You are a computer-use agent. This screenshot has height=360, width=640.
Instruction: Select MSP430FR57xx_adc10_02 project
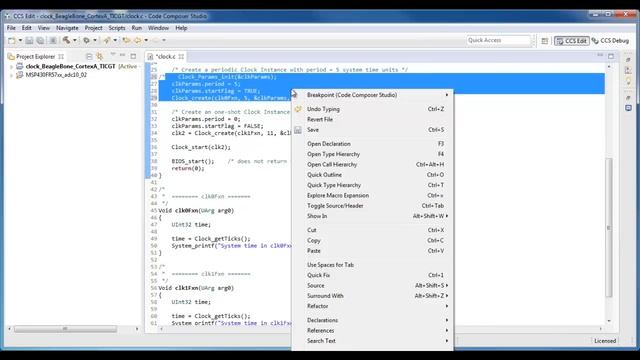56,75
